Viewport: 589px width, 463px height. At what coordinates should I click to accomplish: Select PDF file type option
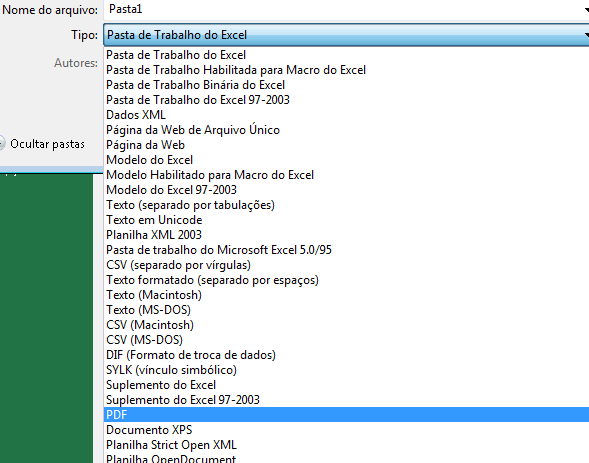tap(346, 415)
